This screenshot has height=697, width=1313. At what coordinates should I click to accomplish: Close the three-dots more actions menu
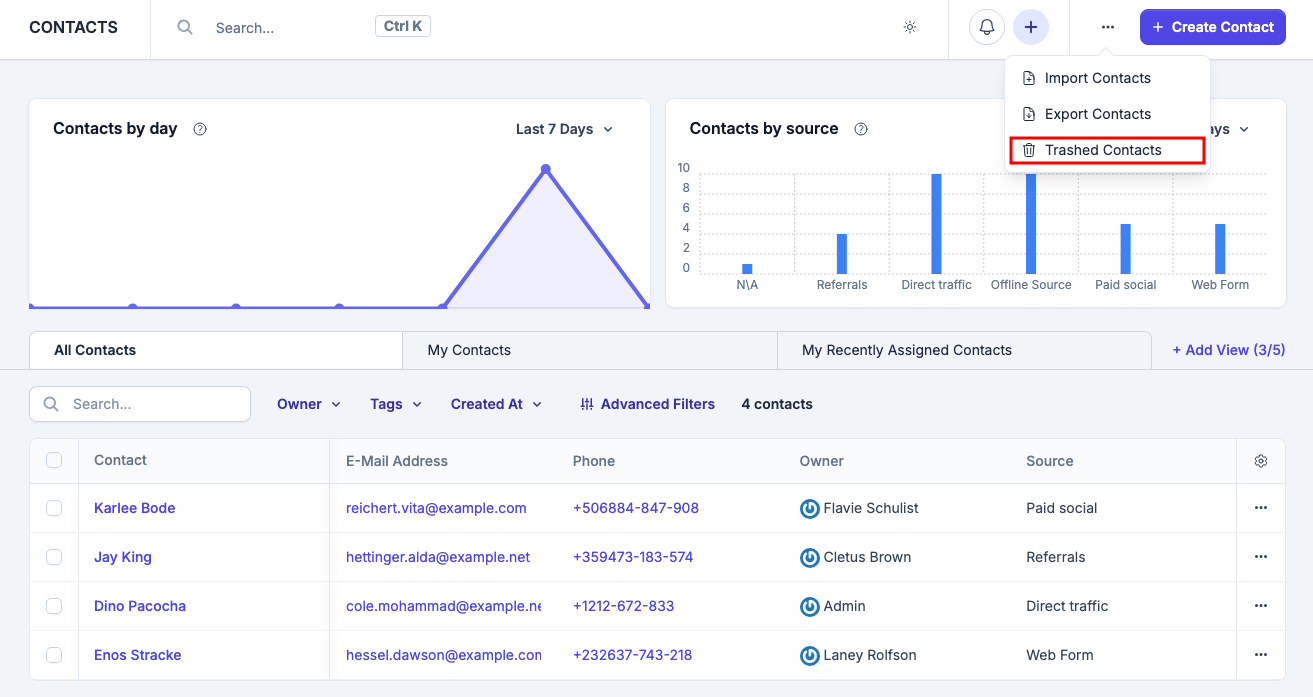pyautogui.click(x=1108, y=27)
